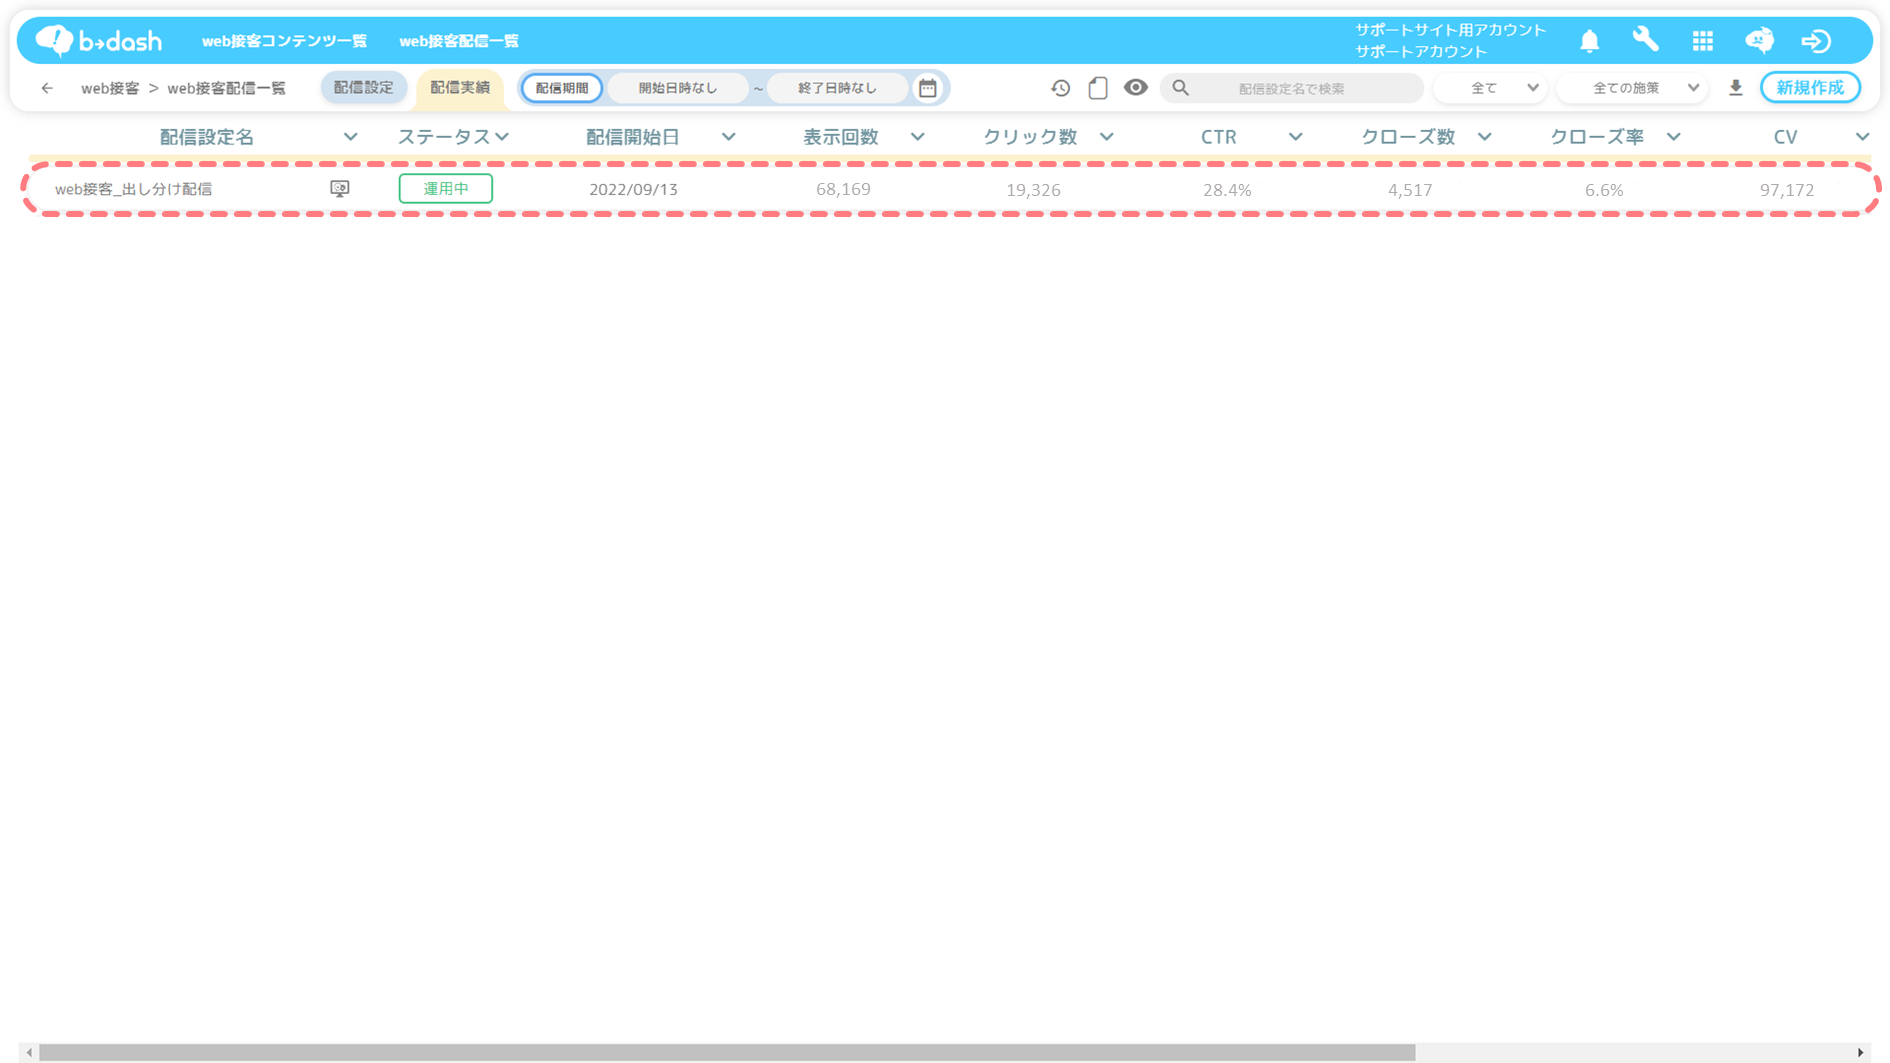Expand the ステータス column chevron
Viewport: 1890px width, 1063px height.
coord(502,137)
